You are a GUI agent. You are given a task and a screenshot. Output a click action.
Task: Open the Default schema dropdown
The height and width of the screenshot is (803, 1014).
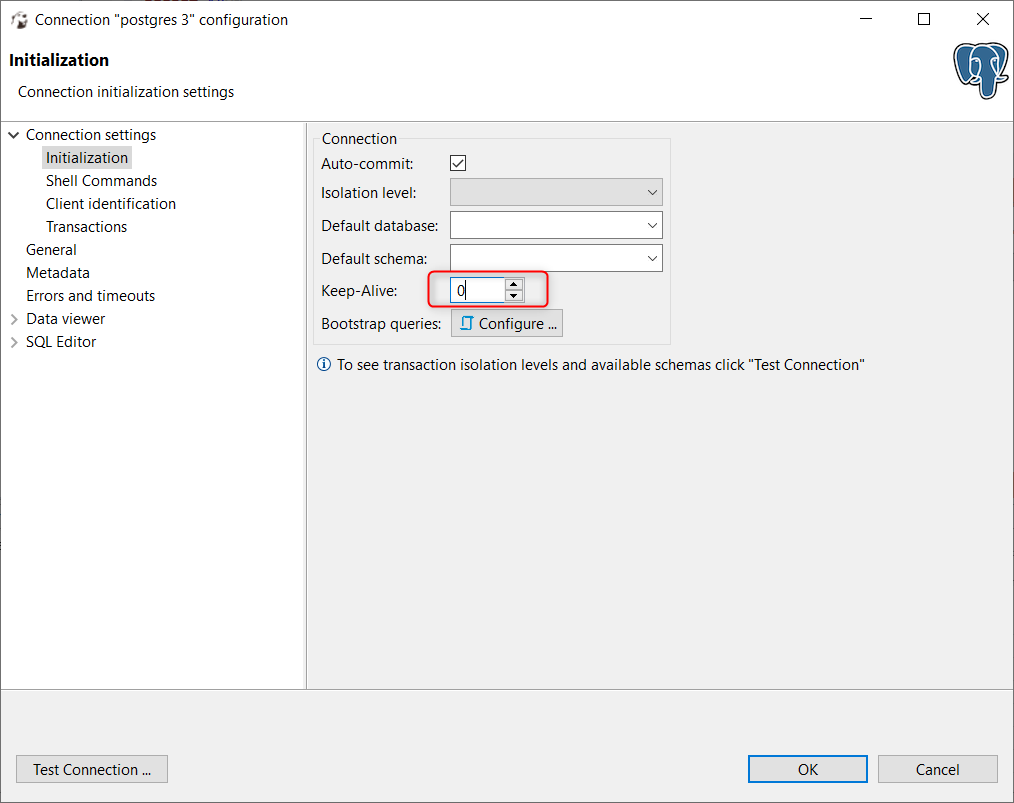pos(652,257)
